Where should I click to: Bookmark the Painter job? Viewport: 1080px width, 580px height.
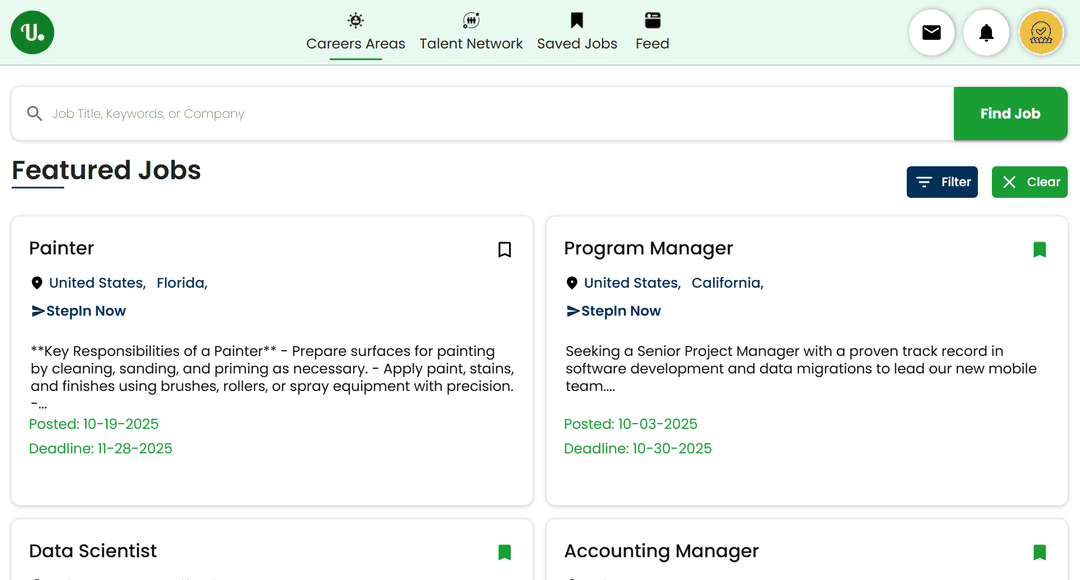tap(505, 250)
